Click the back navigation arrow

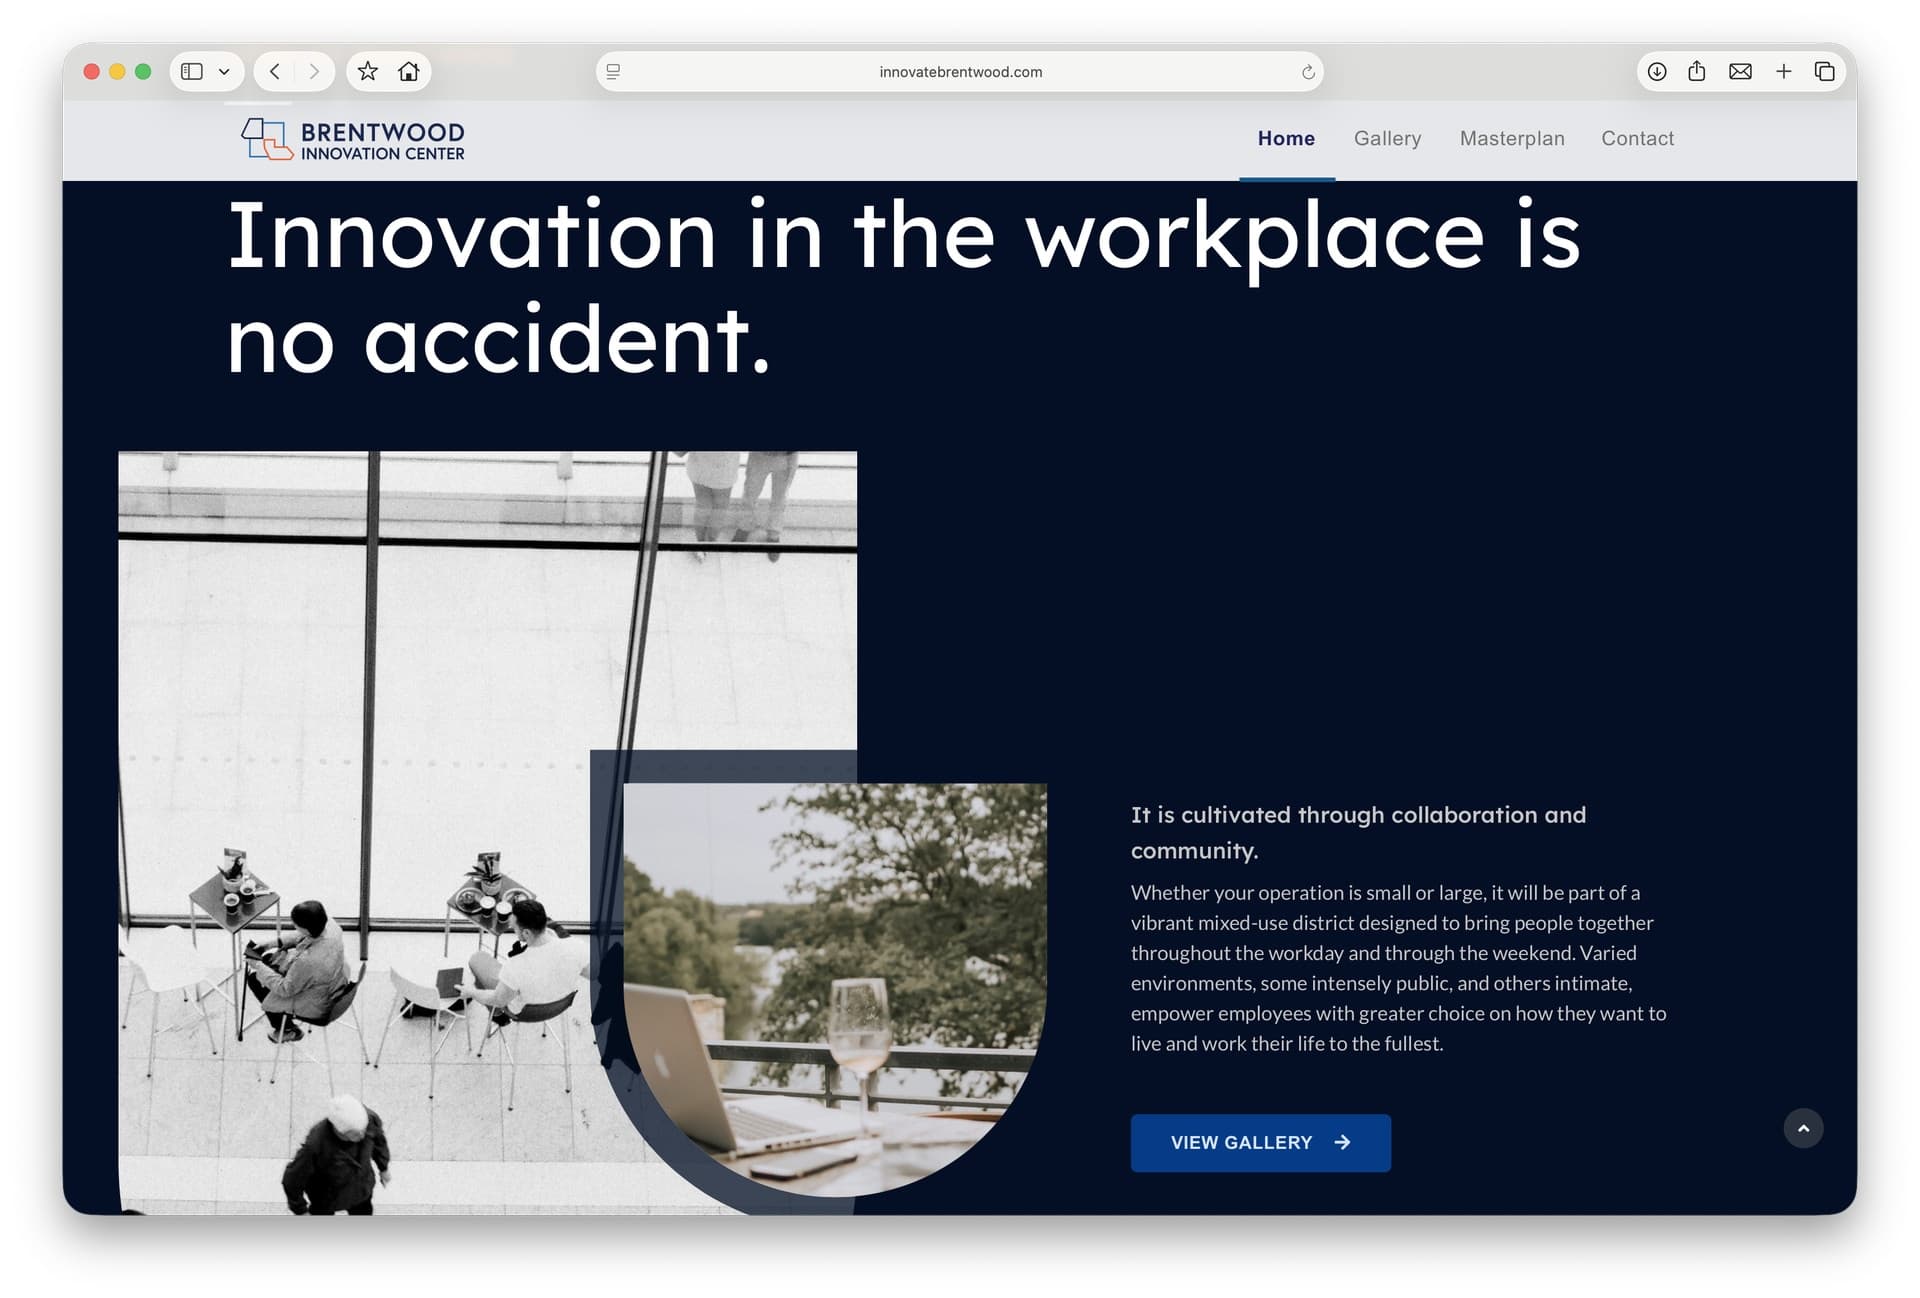tap(274, 71)
